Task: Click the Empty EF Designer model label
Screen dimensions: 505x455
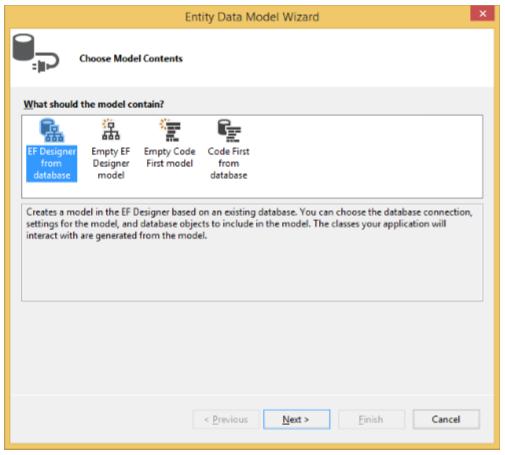Action: point(111,163)
